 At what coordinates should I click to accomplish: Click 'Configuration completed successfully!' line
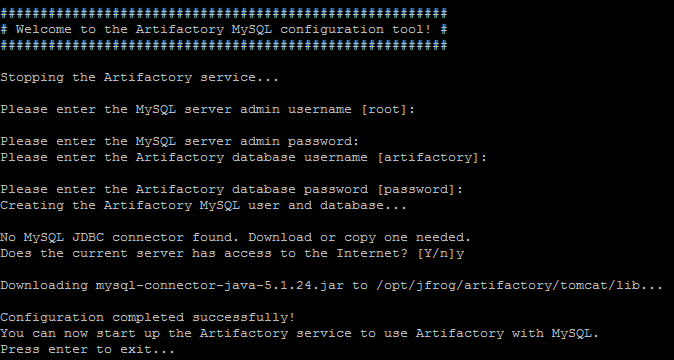[x=147, y=317]
